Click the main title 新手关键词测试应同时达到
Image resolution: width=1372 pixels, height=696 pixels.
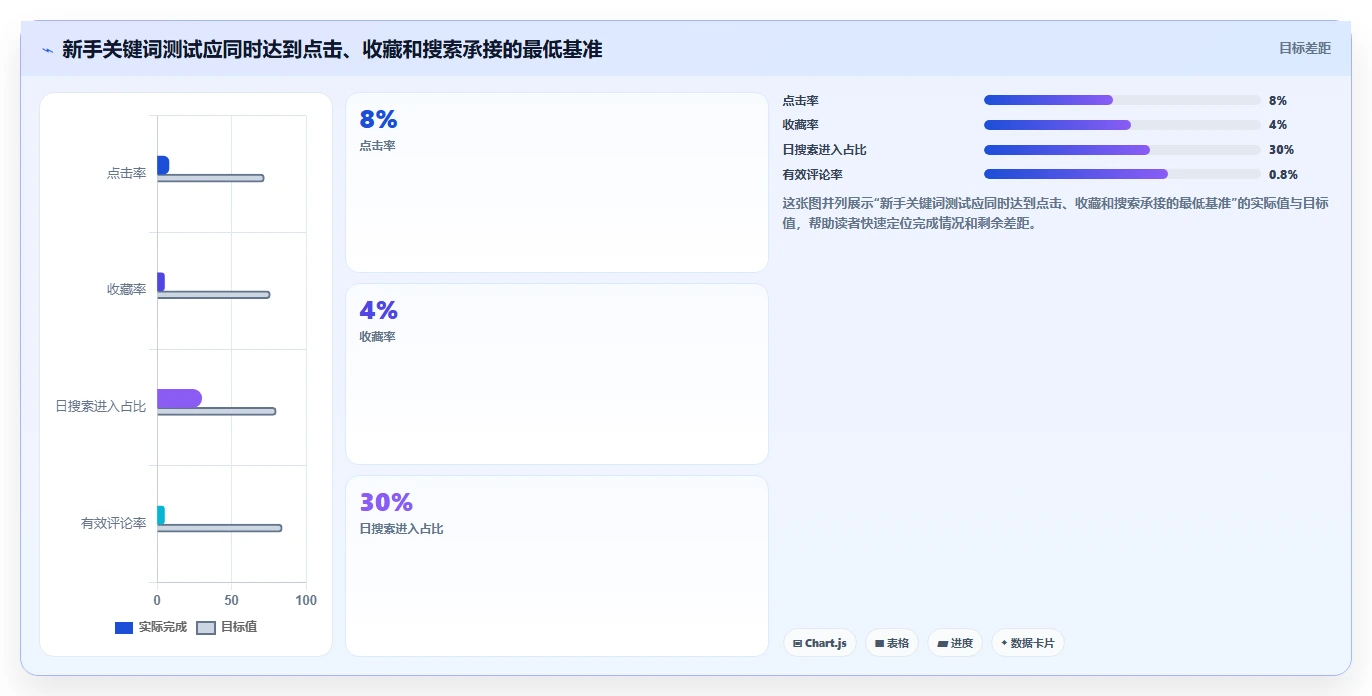pyautogui.click(x=332, y=49)
